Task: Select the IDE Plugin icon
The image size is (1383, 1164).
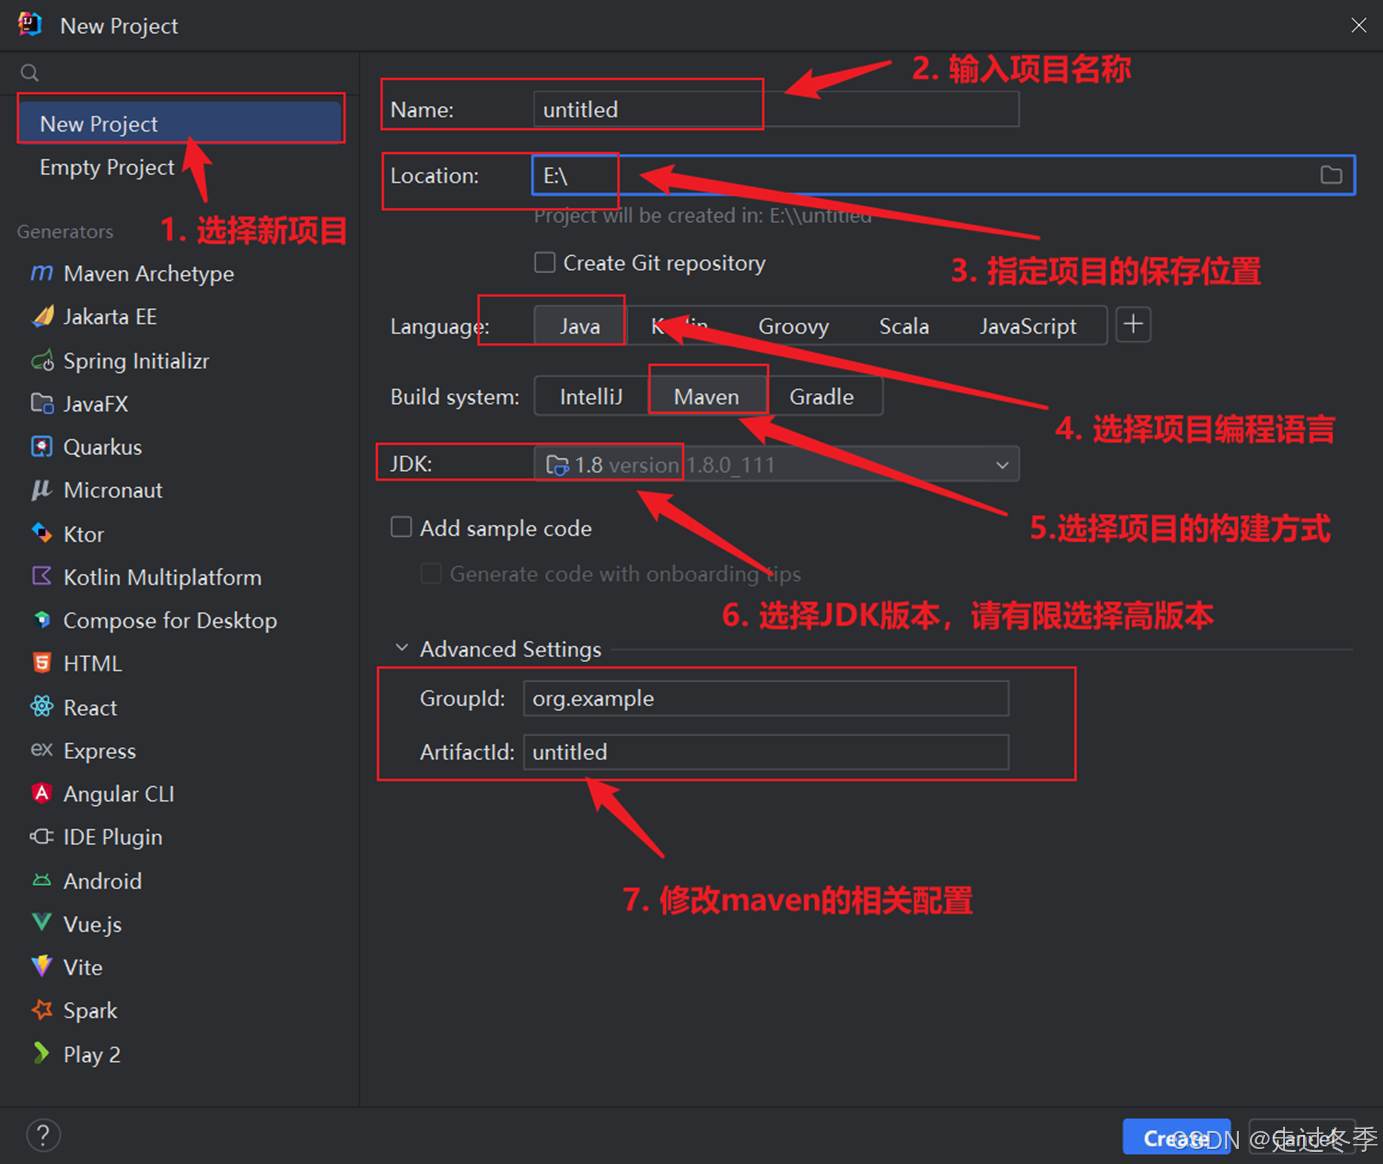Action: [42, 836]
